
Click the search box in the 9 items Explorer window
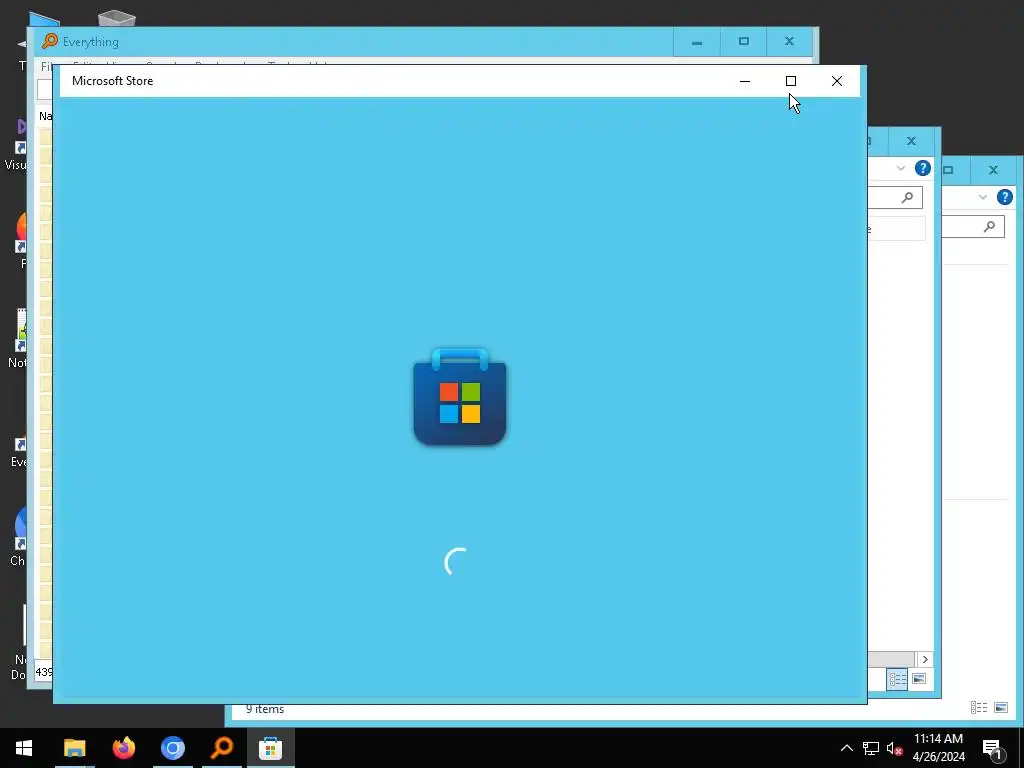coord(972,227)
